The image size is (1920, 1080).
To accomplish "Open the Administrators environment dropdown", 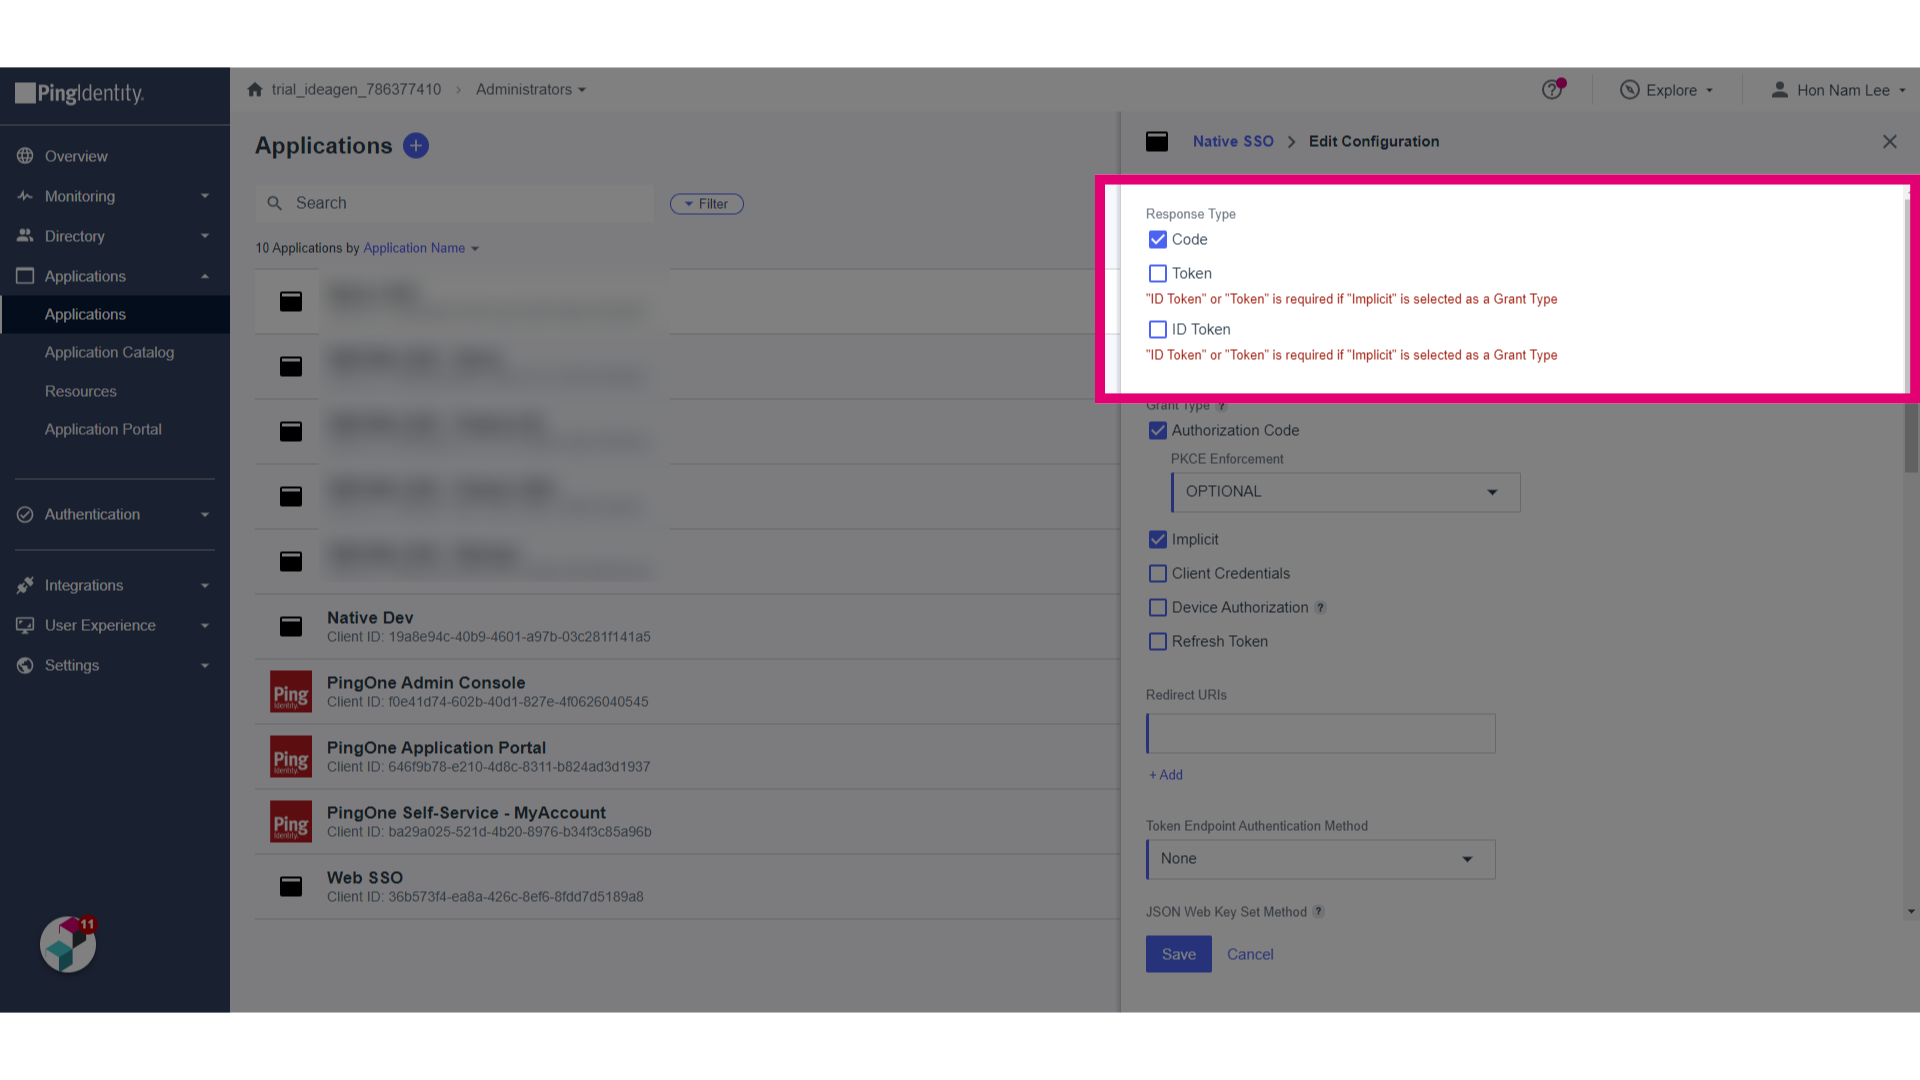I will (x=531, y=90).
